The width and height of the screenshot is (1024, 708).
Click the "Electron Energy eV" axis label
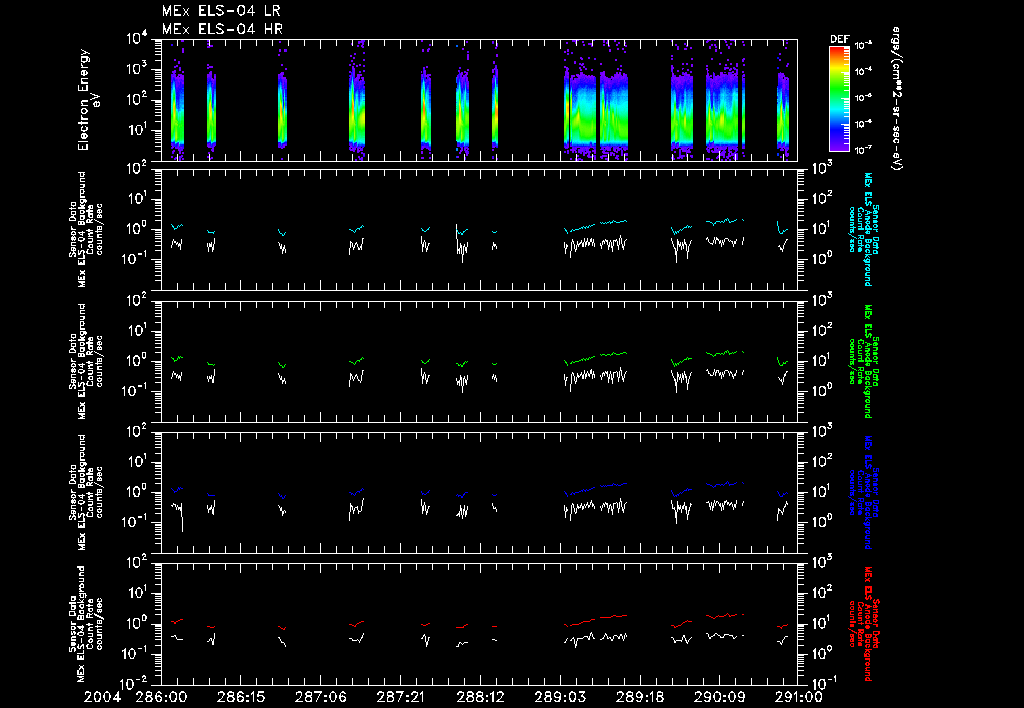pyautogui.click(x=88, y=99)
